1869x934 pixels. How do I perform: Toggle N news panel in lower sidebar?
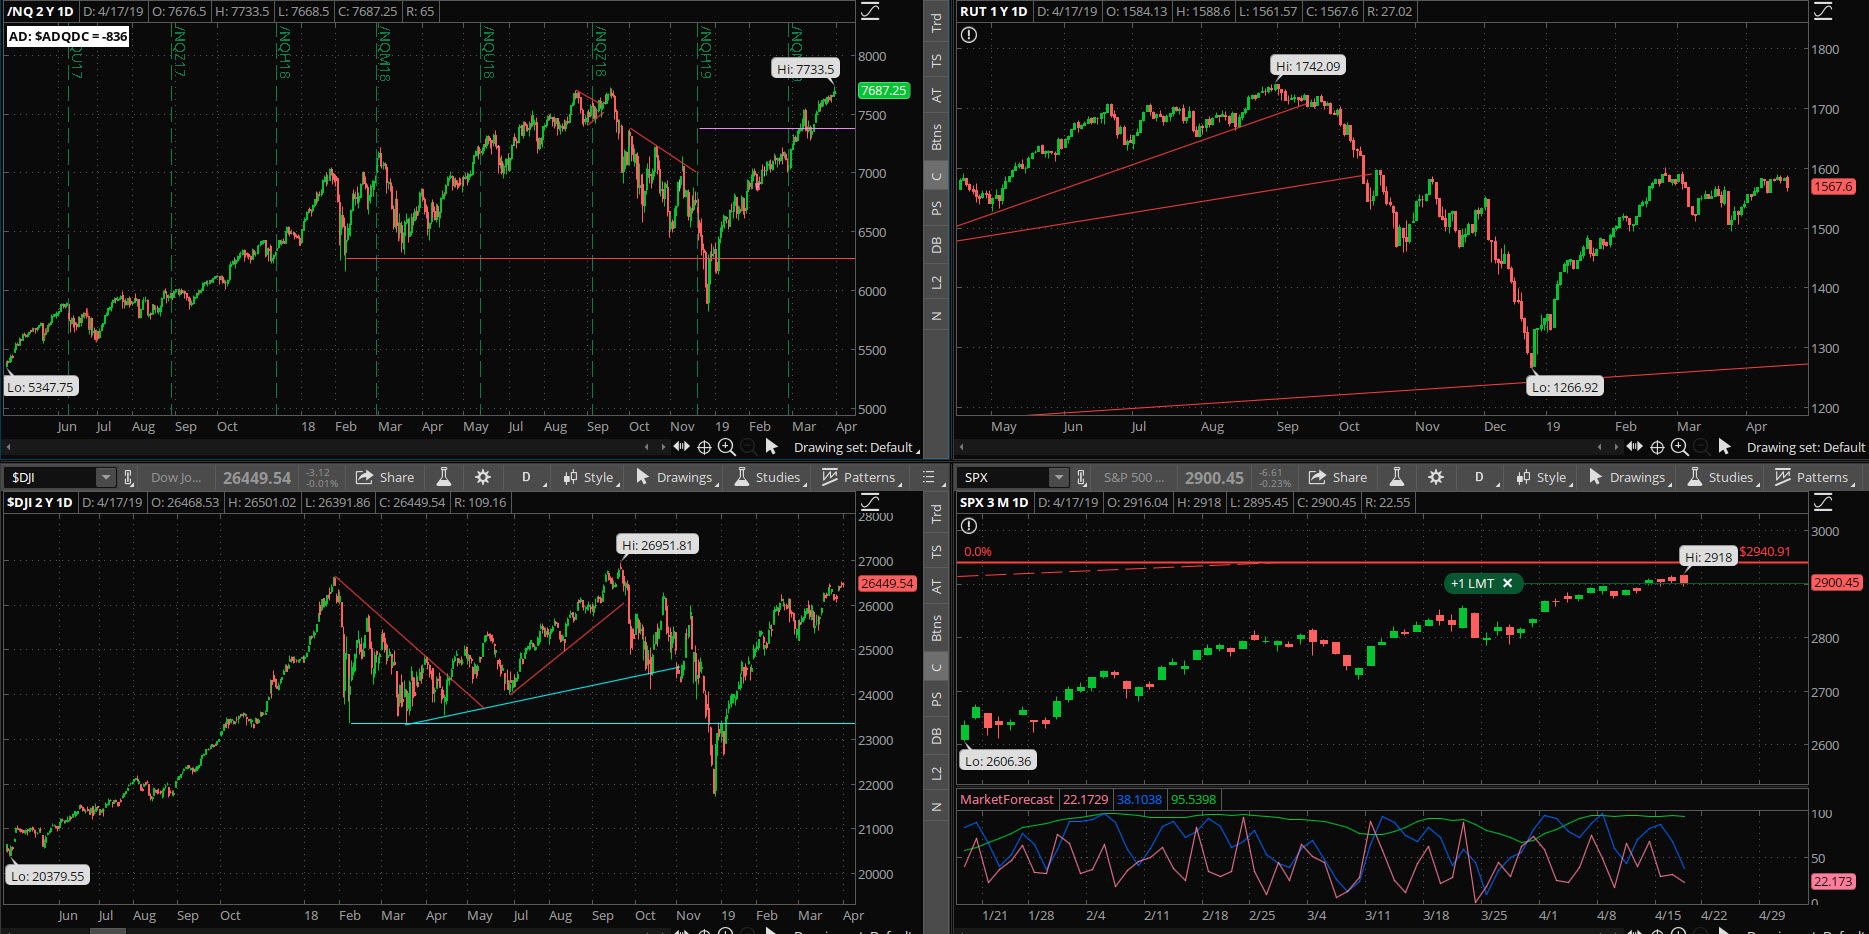tap(936, 807)
